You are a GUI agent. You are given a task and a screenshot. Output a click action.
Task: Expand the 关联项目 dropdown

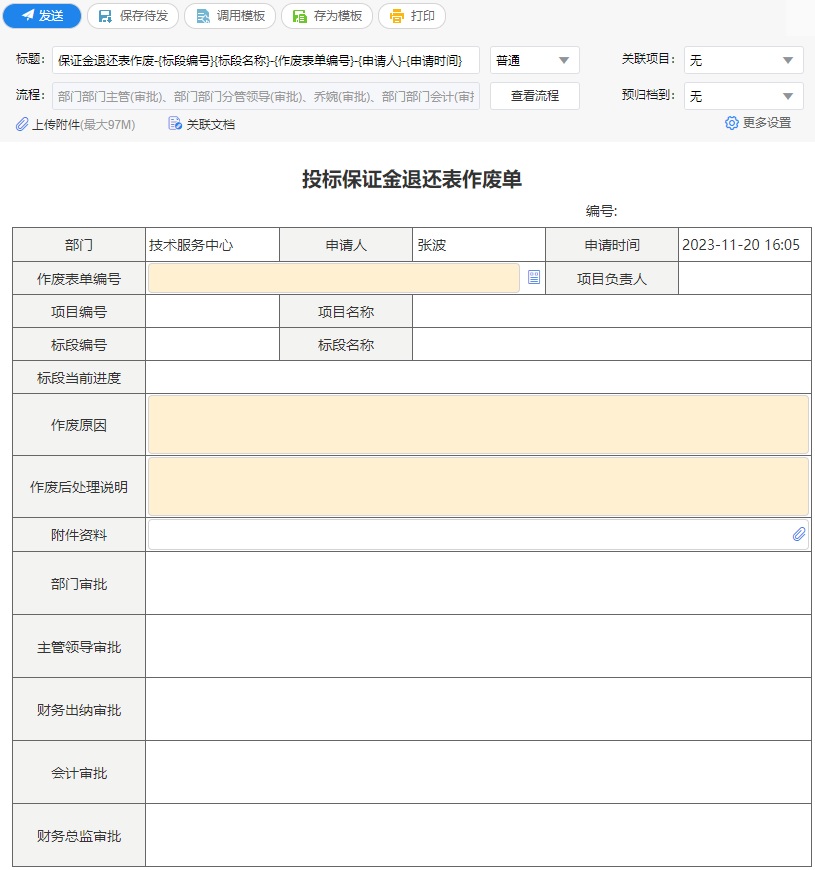tap(743, 60)
